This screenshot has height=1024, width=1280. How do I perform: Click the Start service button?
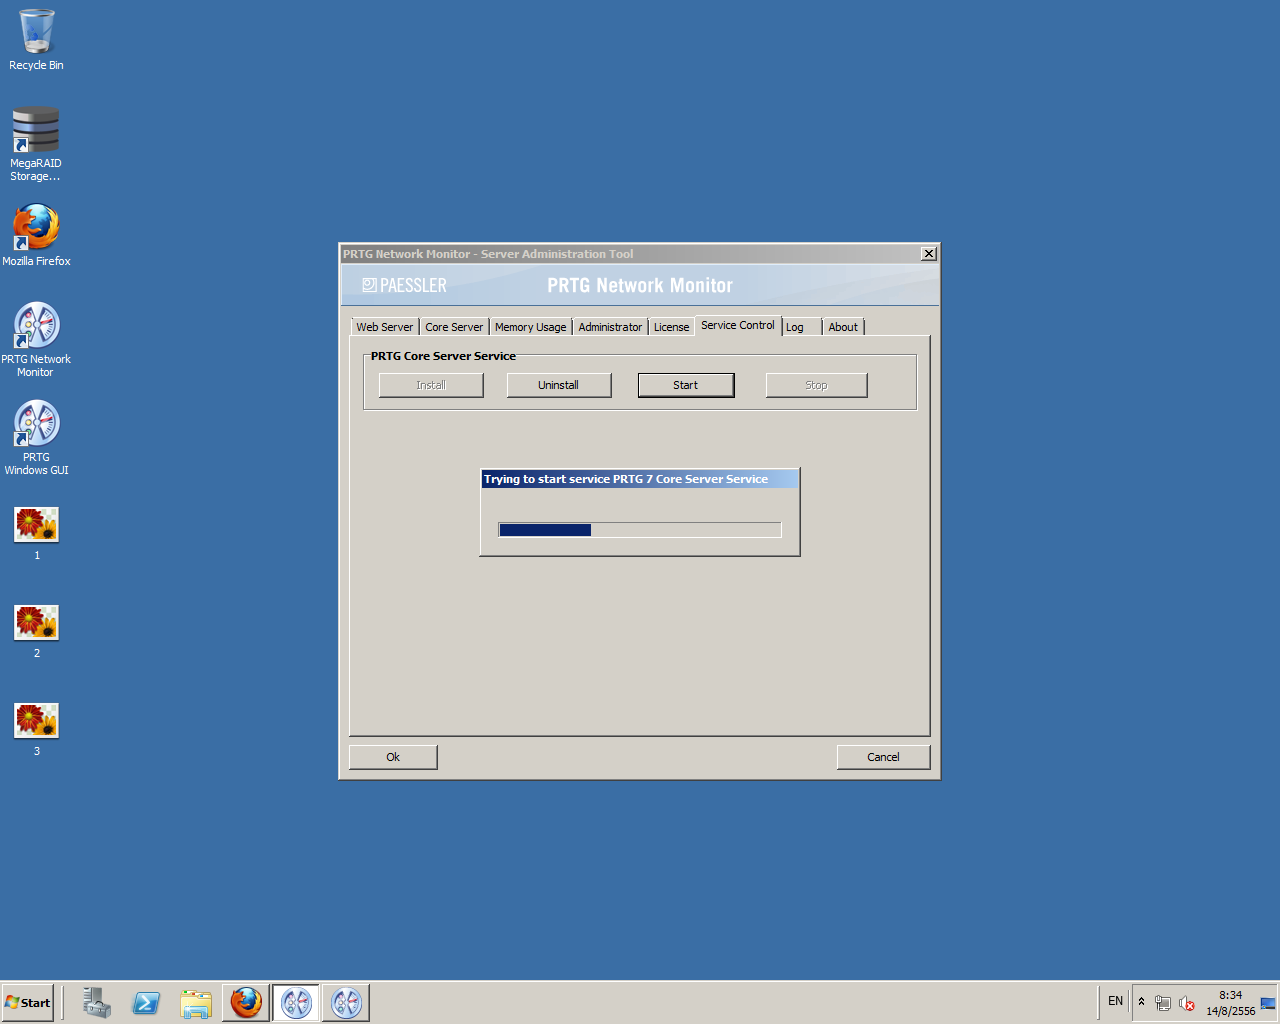[x=686, y=385]
